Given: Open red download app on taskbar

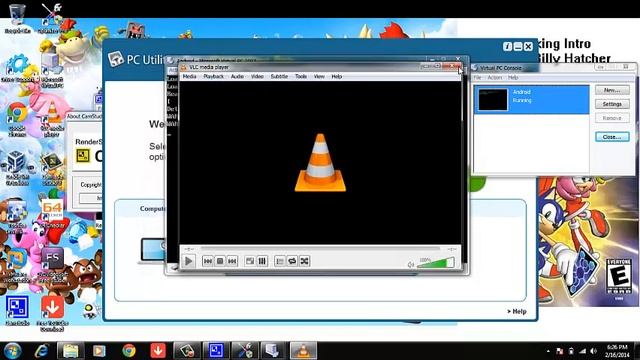Looking at the screenshot, I should tap(158, 351).
